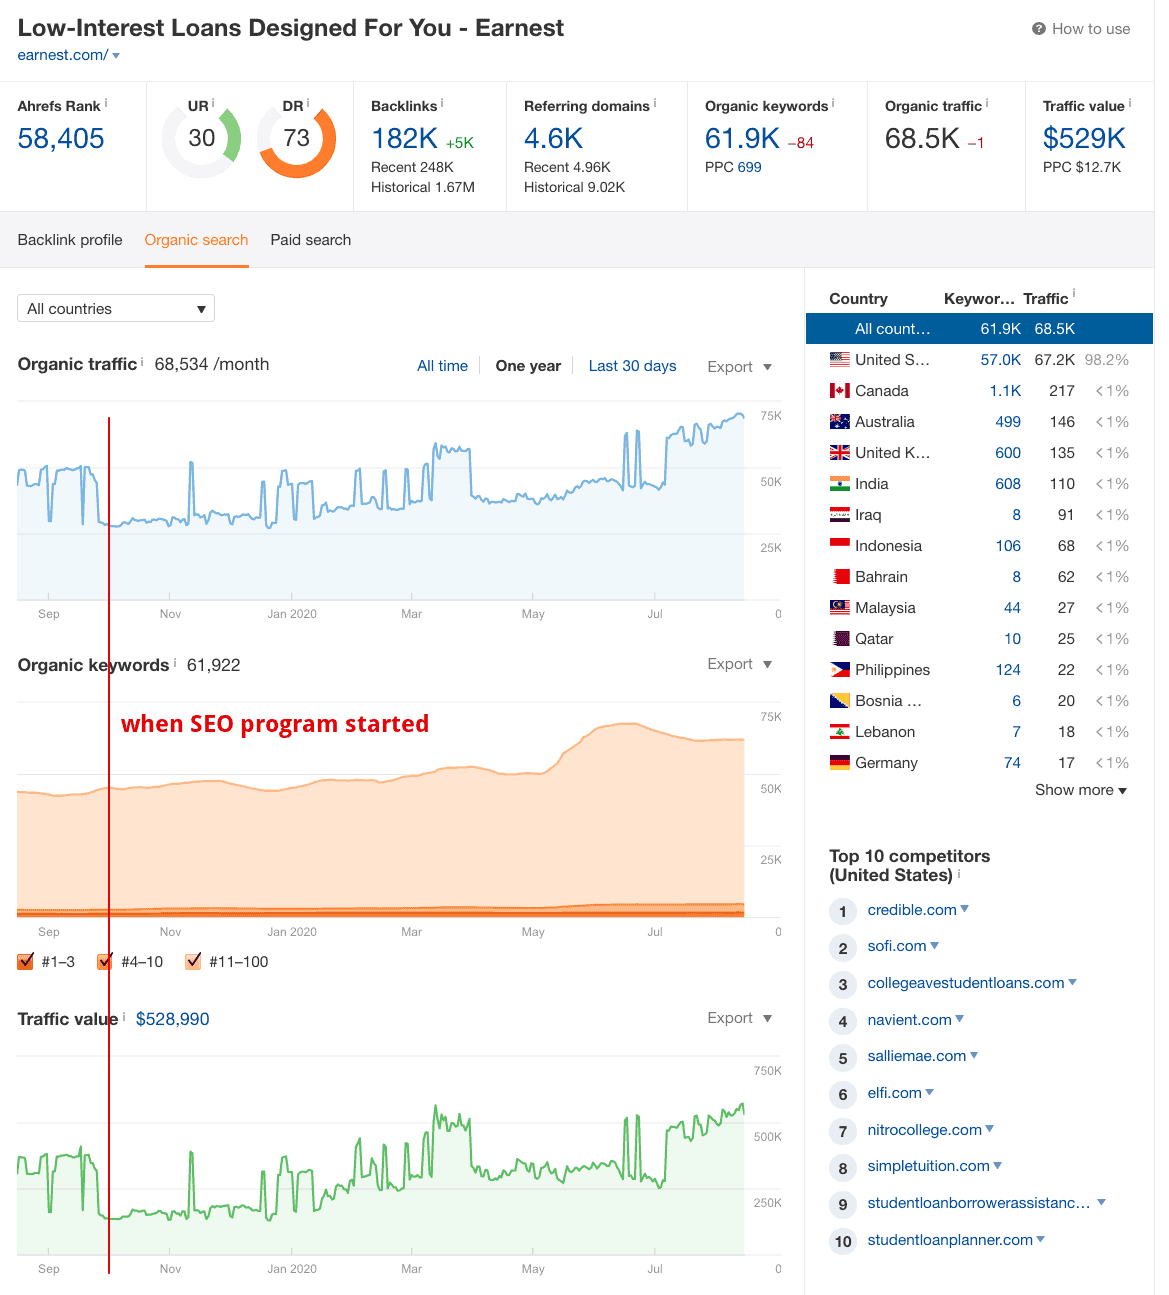This screenshot has height=1295, width=1169.
Task: Click the UR 30 donut chart
Action: pos(202,138)
